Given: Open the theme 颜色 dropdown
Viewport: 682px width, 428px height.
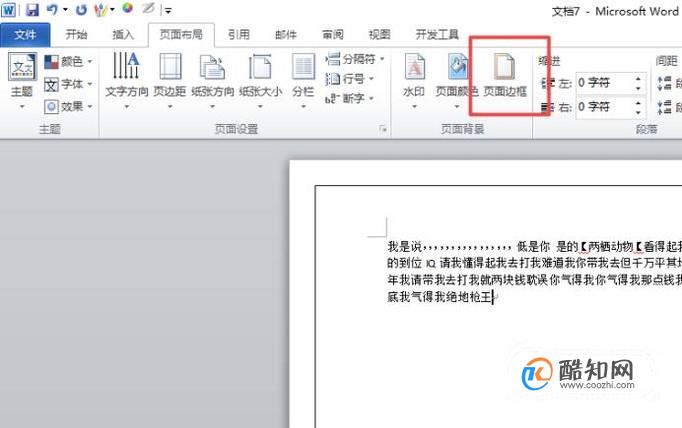Looking at the screenshot, I should pos(69,61).
